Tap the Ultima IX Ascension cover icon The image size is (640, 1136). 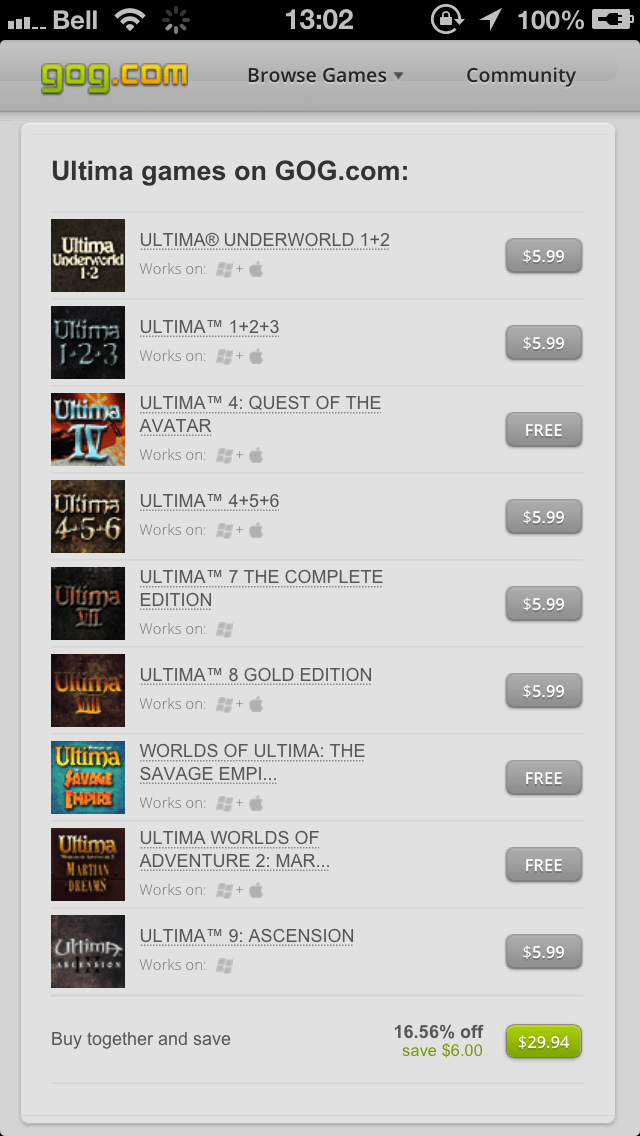click(x=88, y=951)
